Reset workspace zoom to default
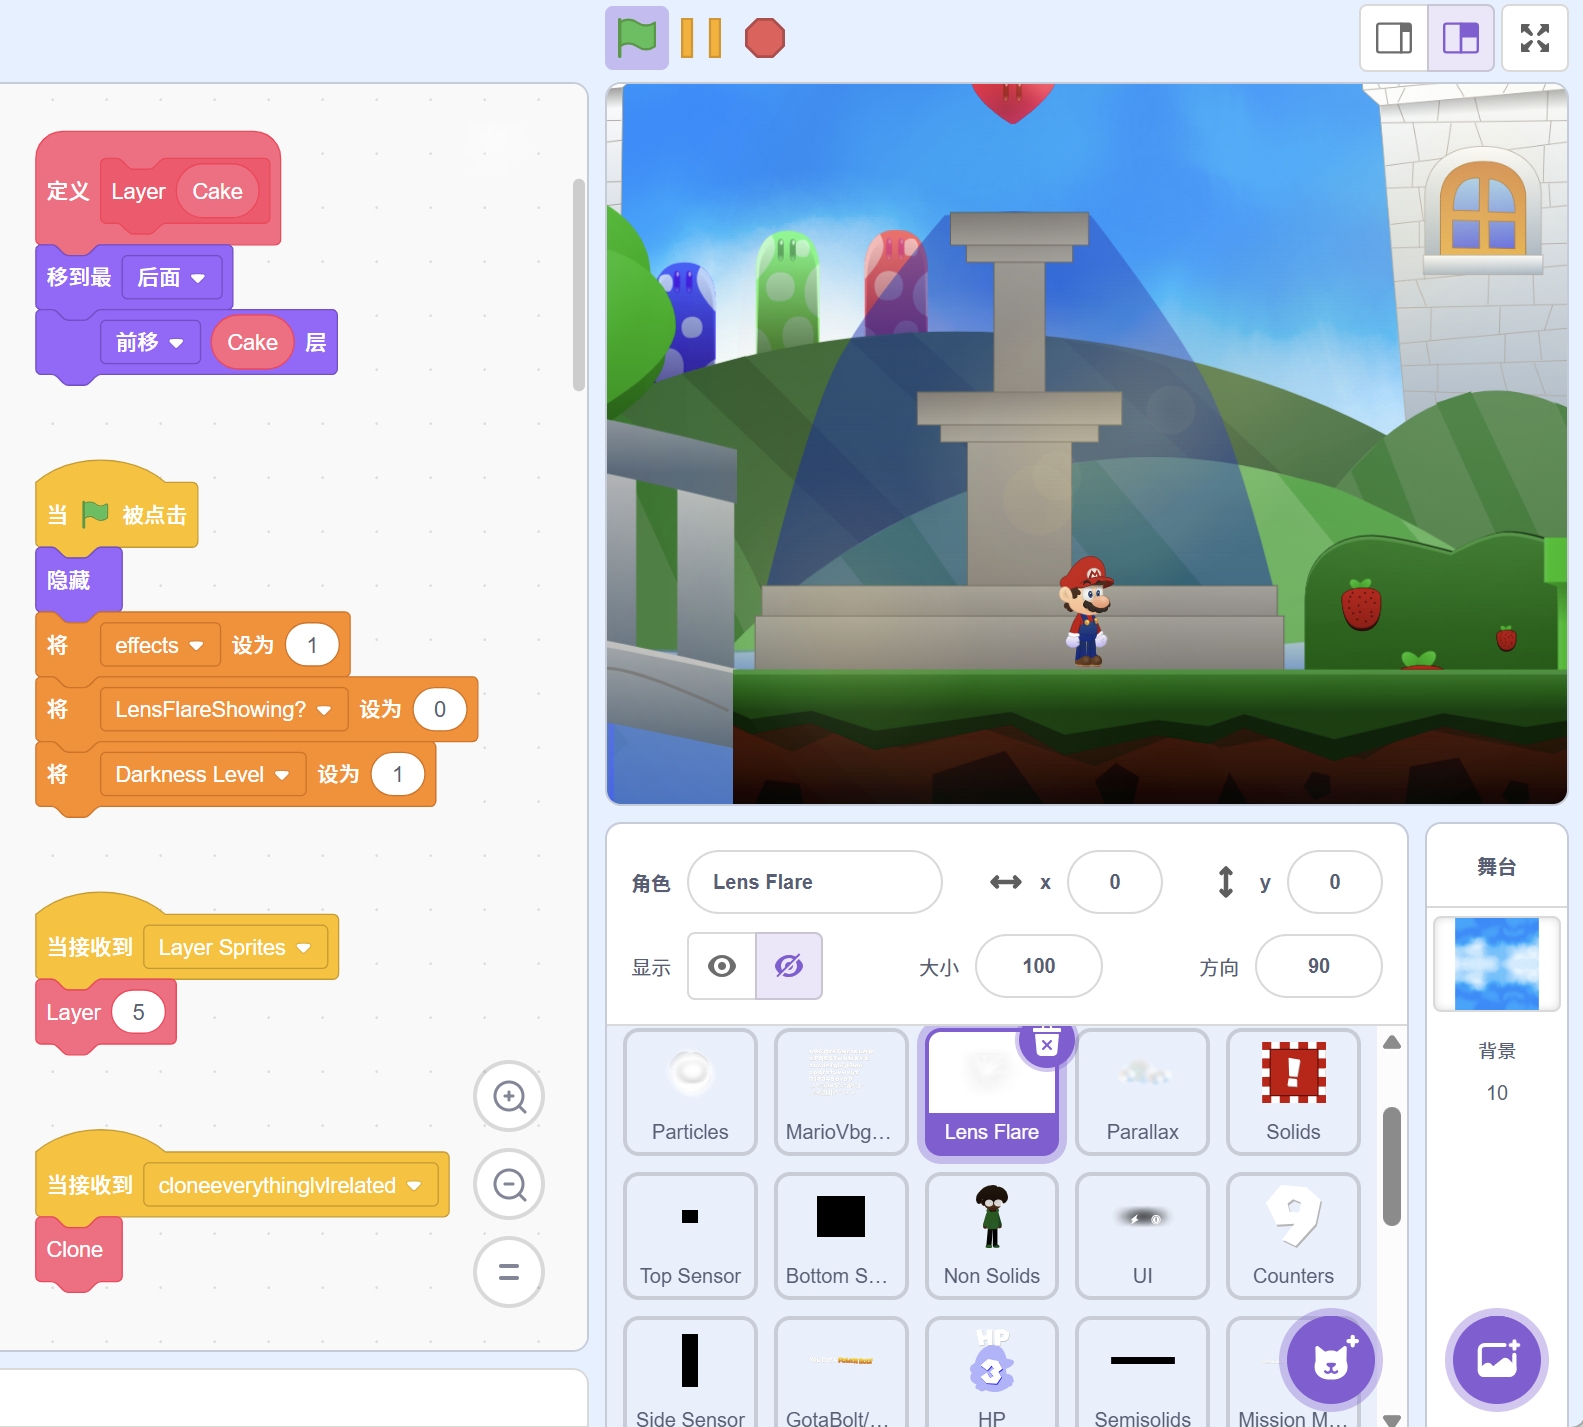The height and width of the screenshot is (1427, 1583). coord(509,1272)
